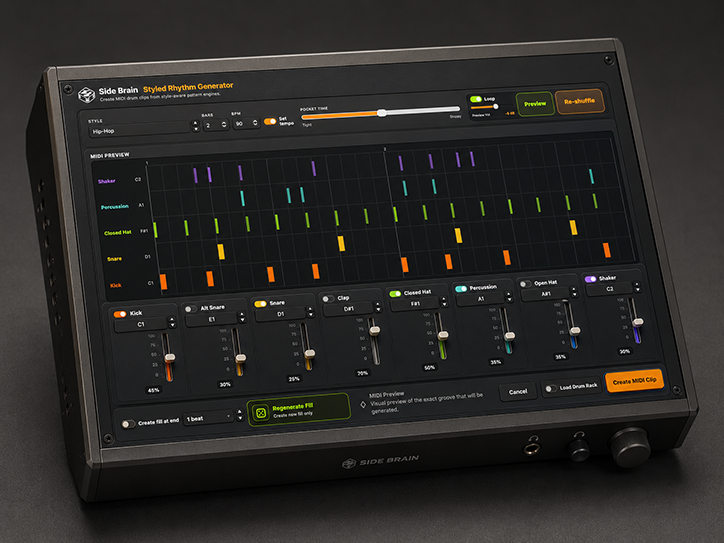The image size is (724, 543).
Task: Open the Kick note selector C1
Action: coord(140,325)
